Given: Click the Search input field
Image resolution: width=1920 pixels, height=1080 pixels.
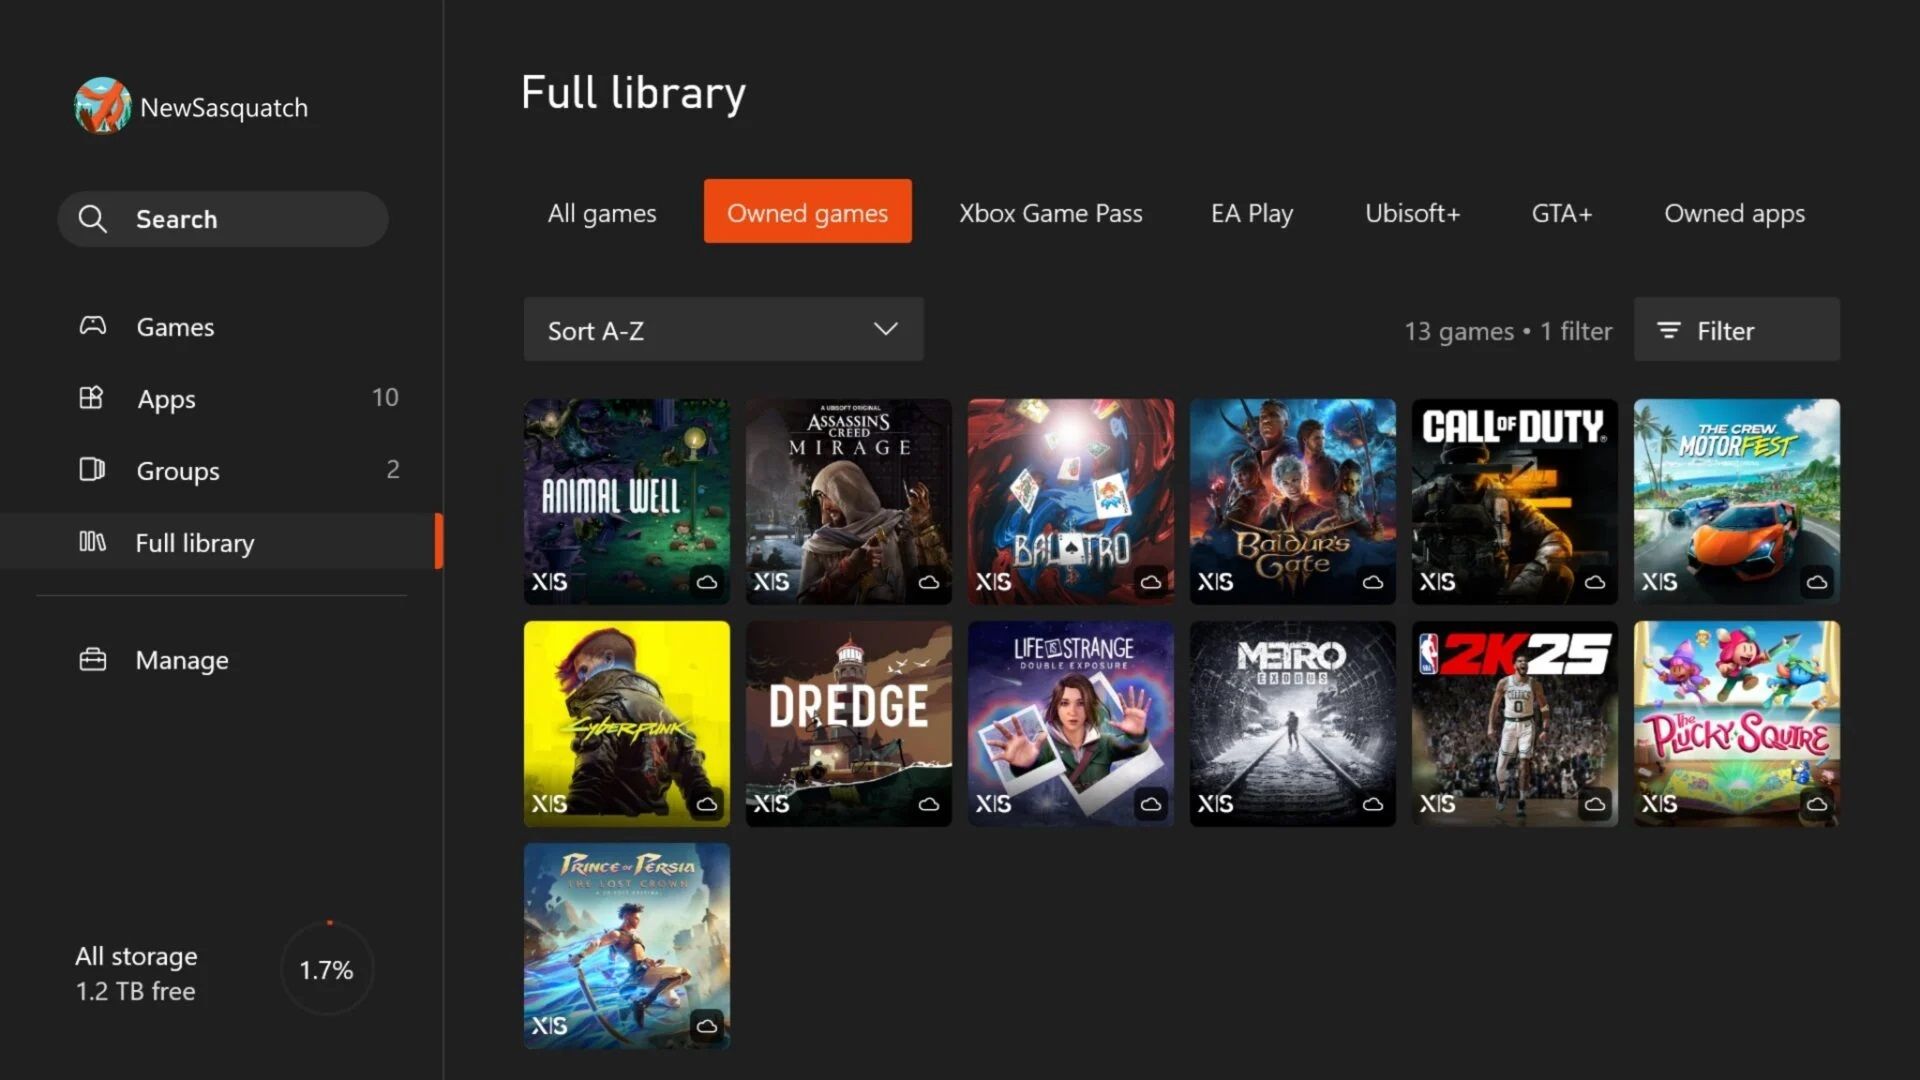Looking at the screenshot, I should tap(223, 219).
